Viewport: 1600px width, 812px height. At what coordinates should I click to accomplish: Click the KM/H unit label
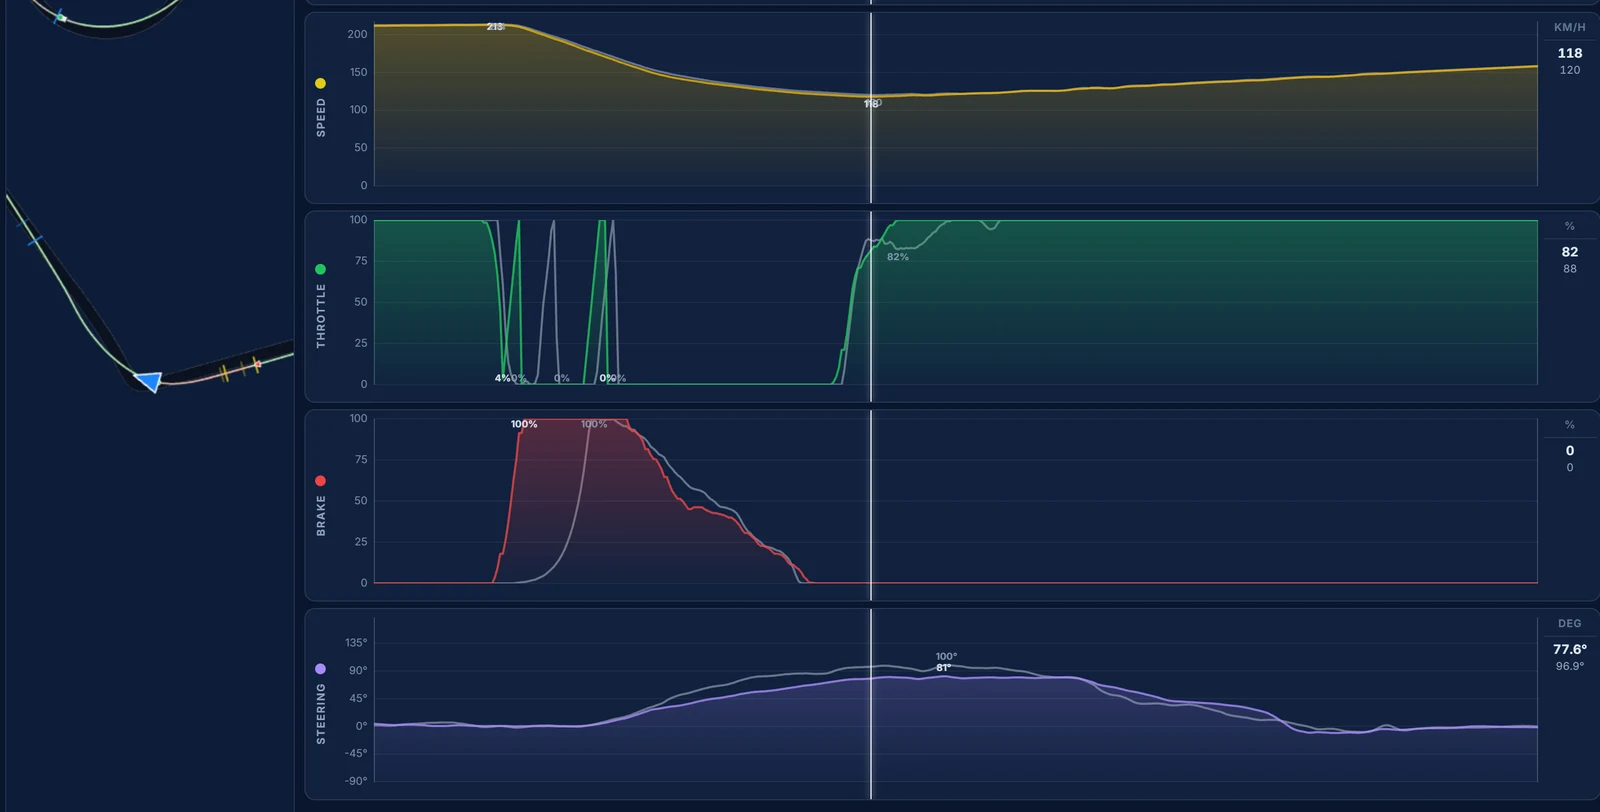pyautogui.click(x=1569, y=28)
